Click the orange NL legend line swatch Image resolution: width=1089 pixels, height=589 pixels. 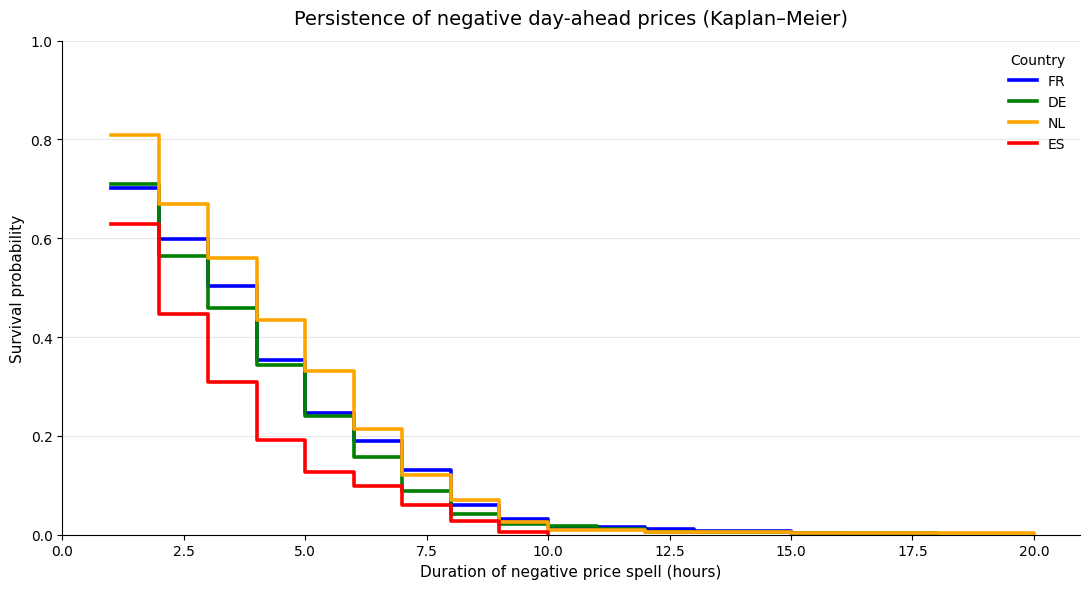click(x=1023, y=123)
